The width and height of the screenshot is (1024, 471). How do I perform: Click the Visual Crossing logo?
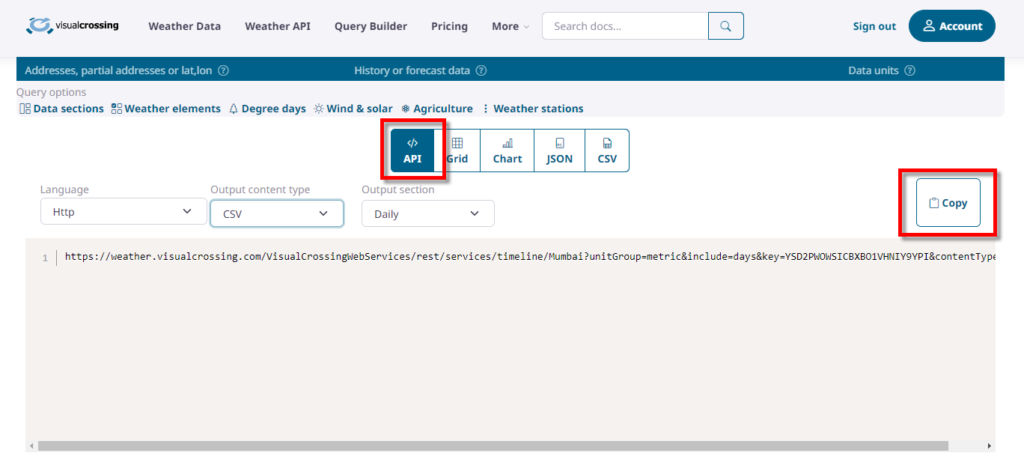click(73, 26)
